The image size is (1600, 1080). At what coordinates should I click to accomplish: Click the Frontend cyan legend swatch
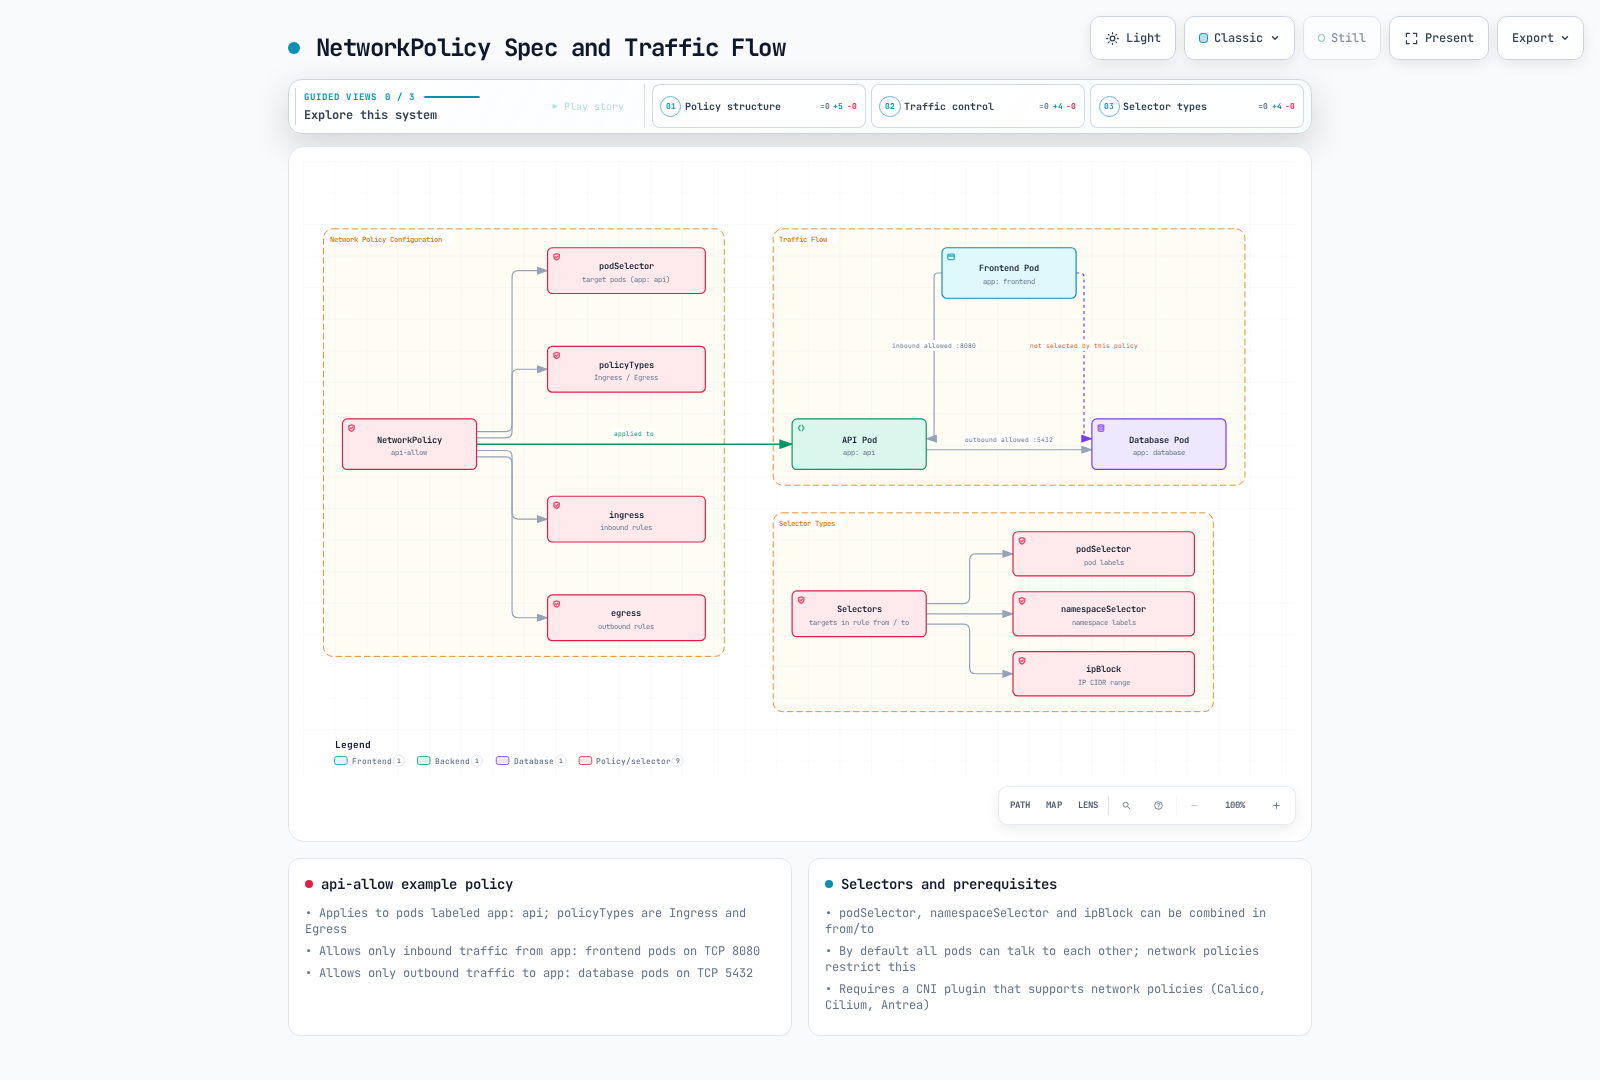pos(341,761)
